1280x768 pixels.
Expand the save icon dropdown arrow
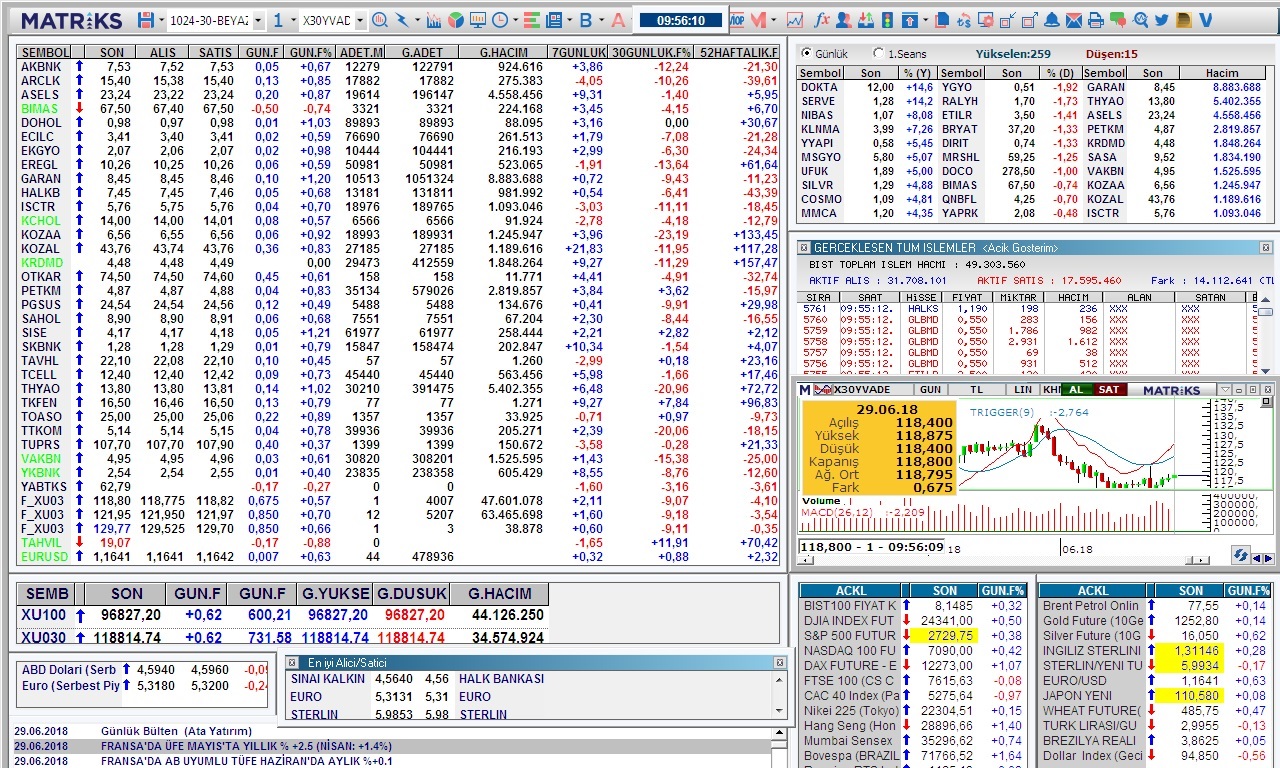point(162,20)
